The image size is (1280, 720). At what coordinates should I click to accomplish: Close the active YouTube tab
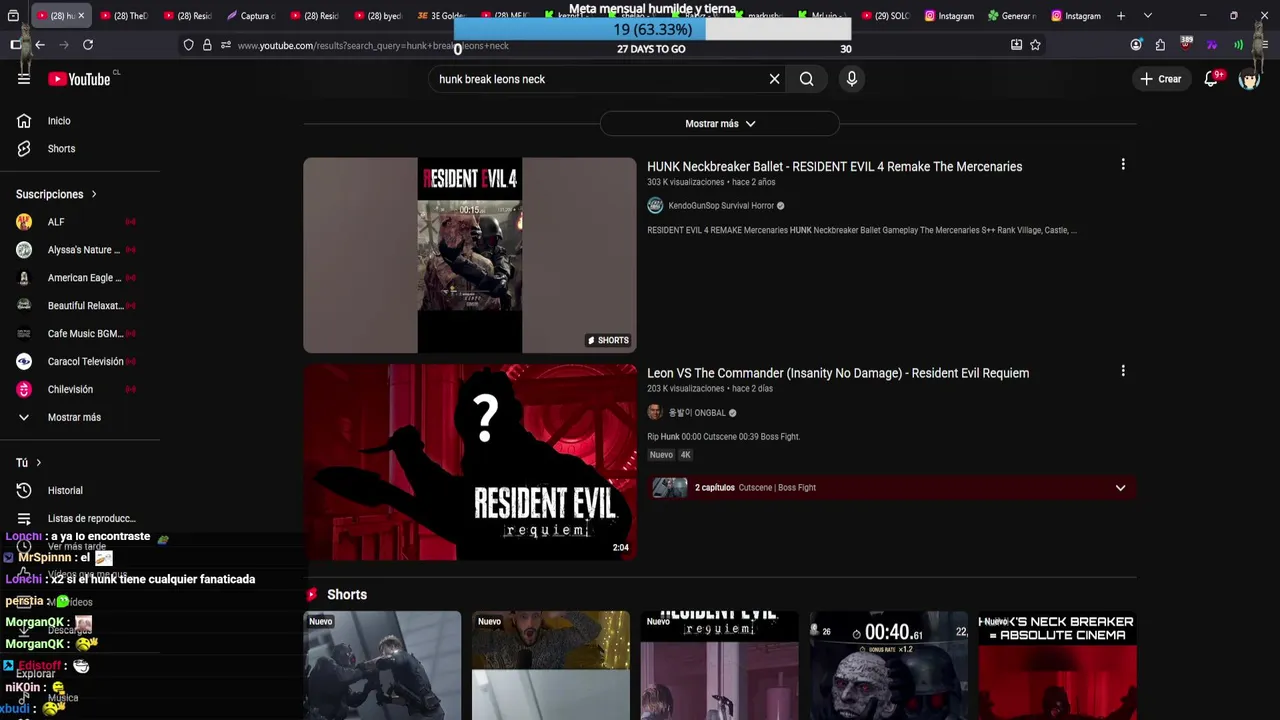click(81, 16)
